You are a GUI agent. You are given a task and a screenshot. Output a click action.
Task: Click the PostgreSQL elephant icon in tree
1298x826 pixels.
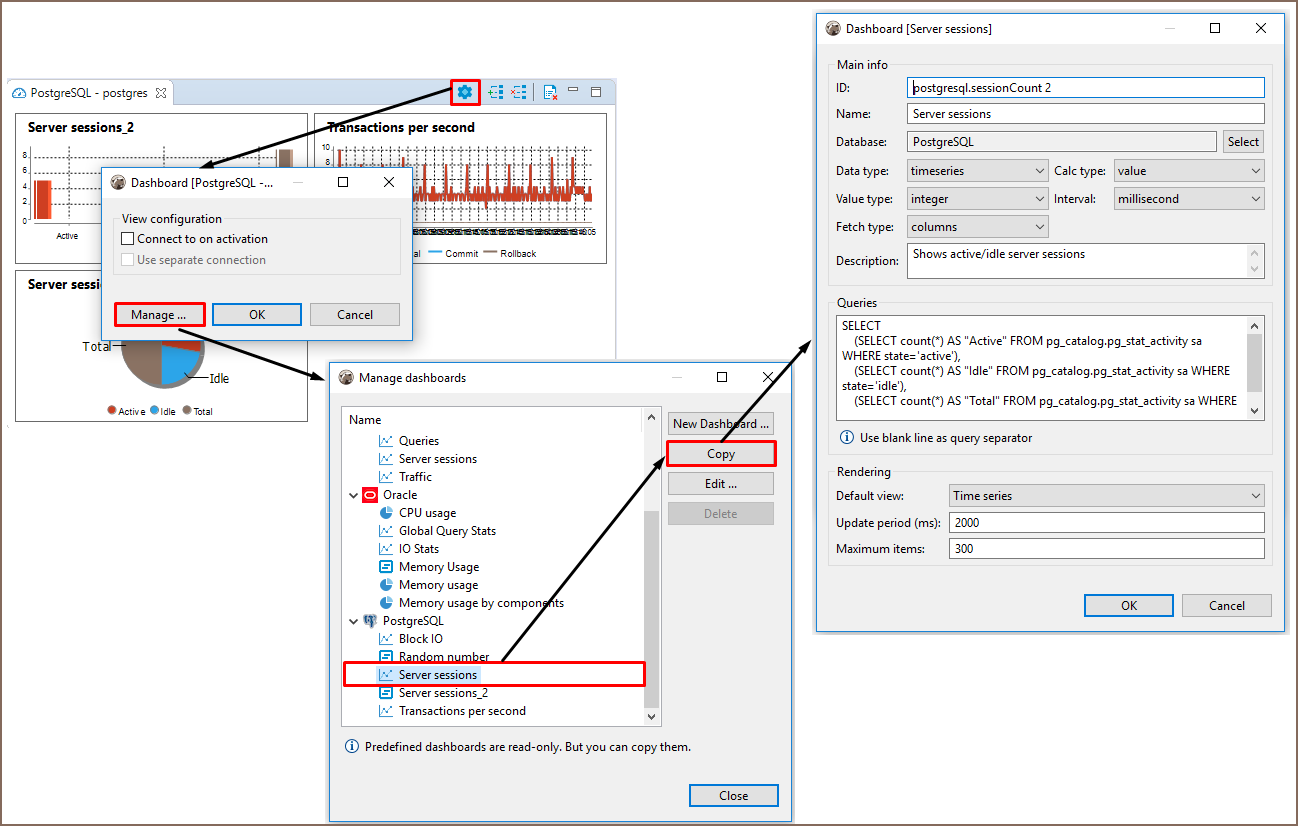370,621
